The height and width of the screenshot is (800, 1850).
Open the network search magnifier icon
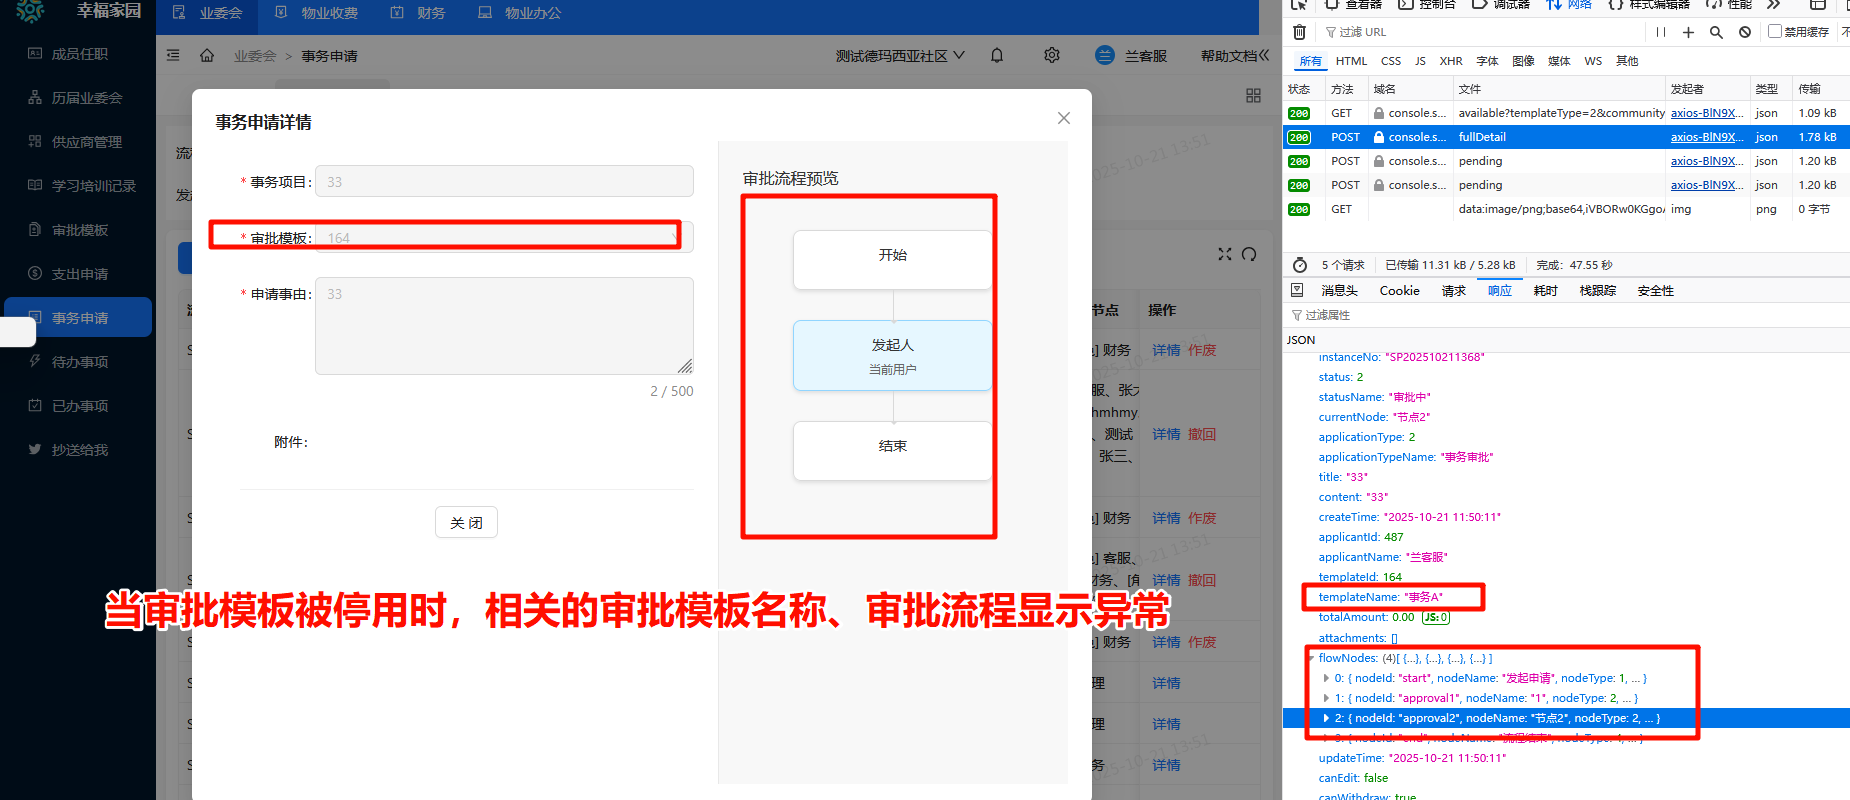tap(1716, 32)
